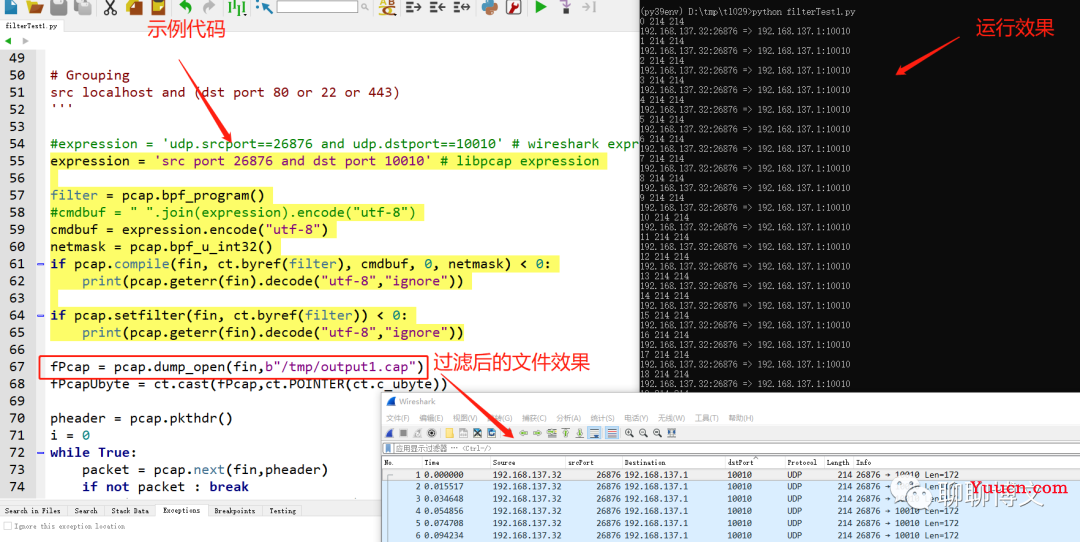The image size is (1080, 542).
Task: Open the Exceptions tab
Action: tap(181, 511)
